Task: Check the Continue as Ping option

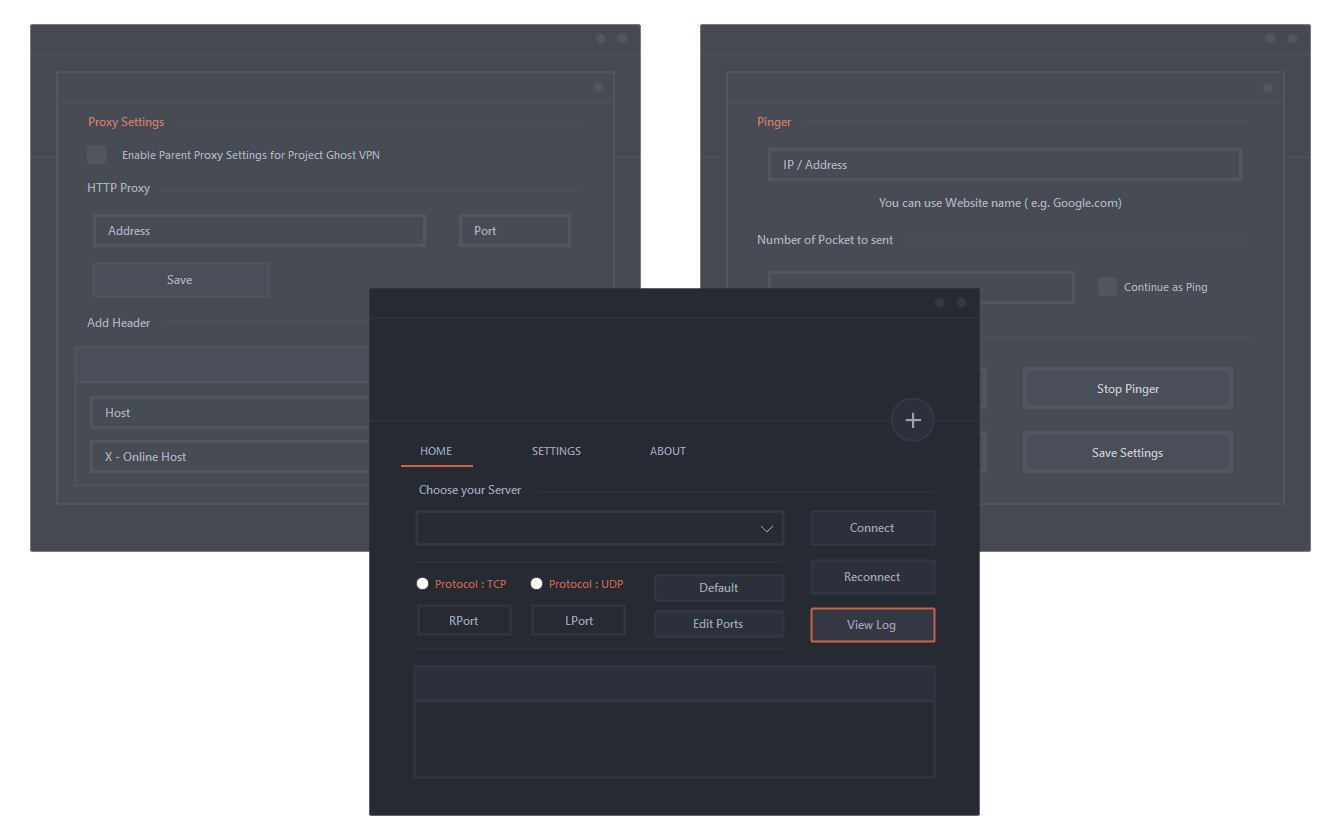Action: point(1107,286)
